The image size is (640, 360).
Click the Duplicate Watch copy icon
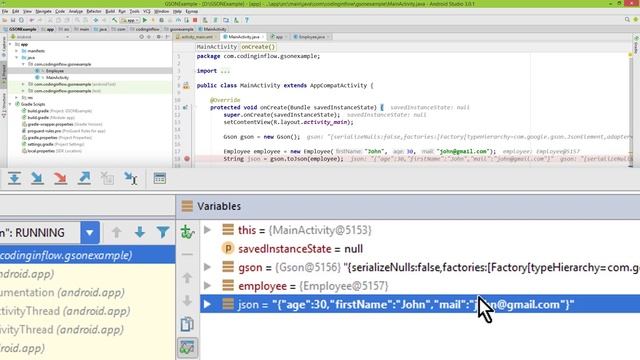click(187, 324)
